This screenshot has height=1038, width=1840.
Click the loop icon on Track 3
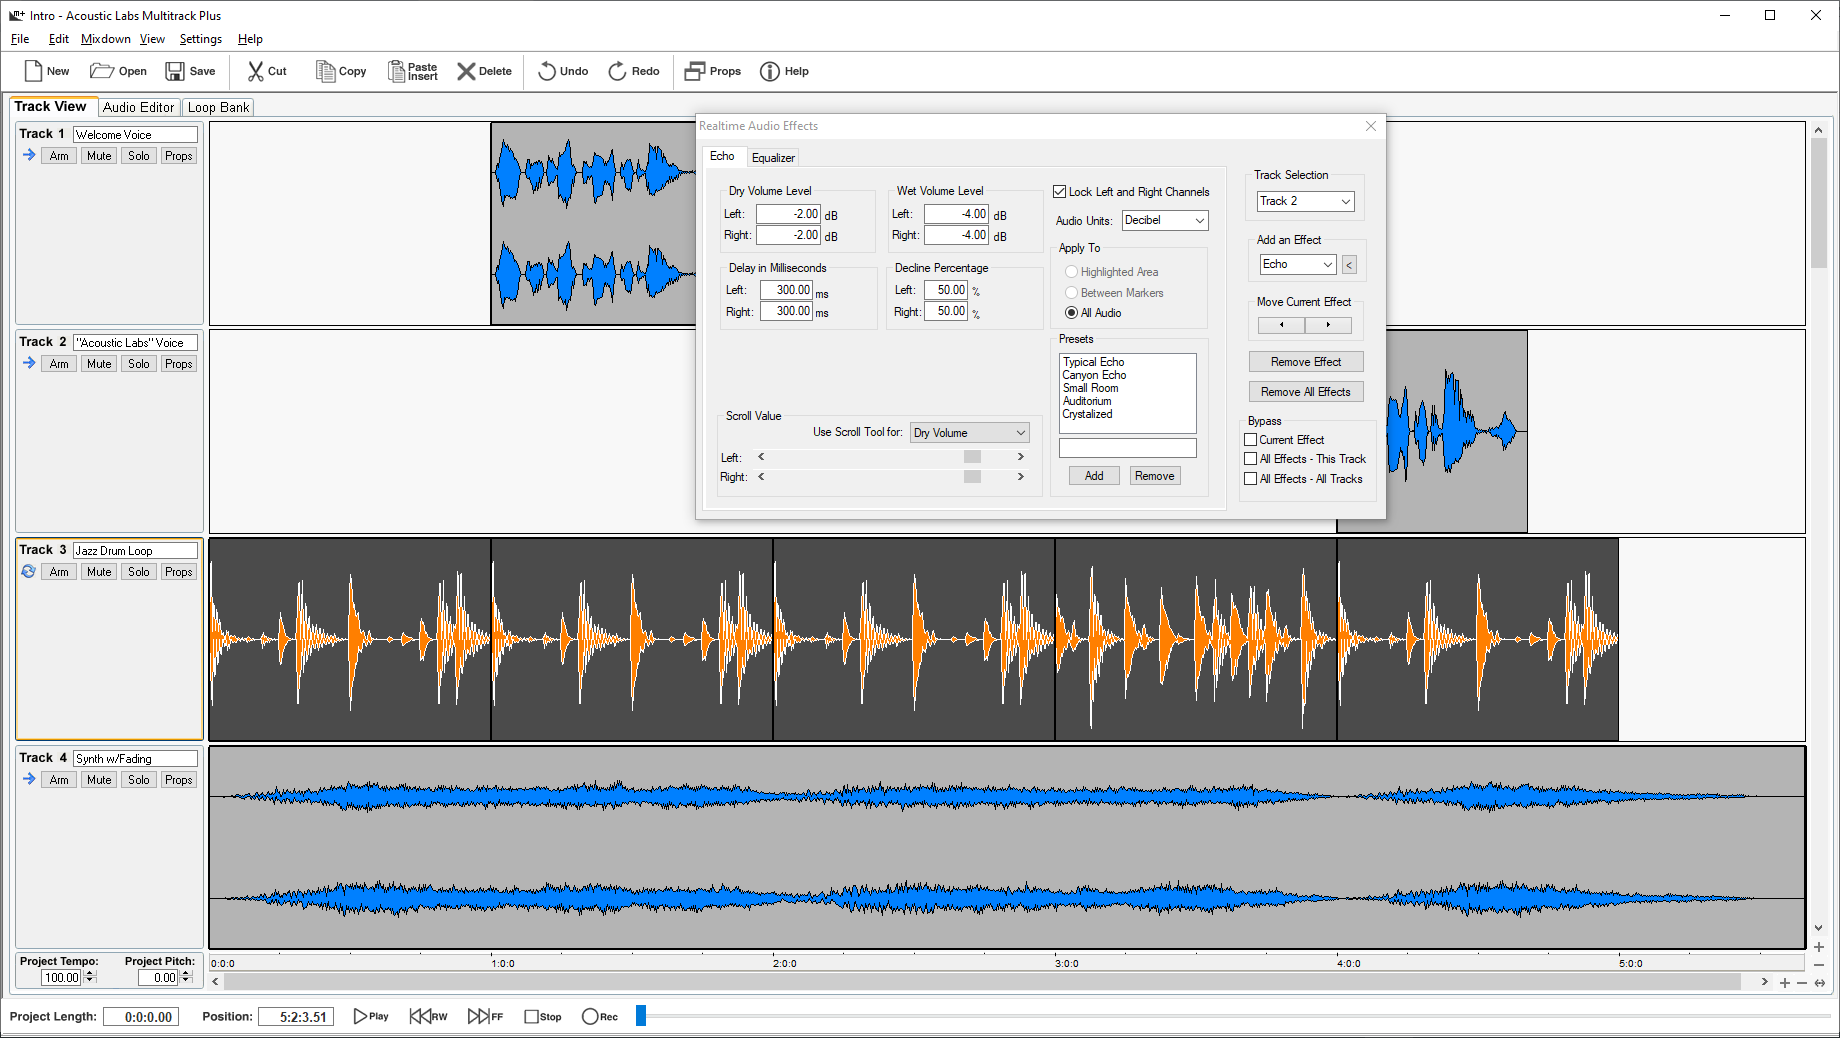click(x=28, y=572)
